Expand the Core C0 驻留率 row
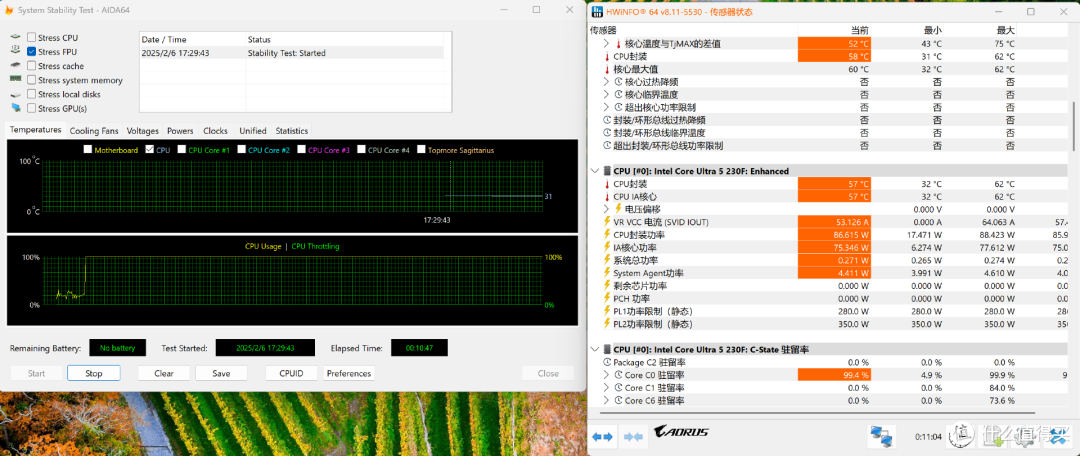1080x456 pixels. 606,375
